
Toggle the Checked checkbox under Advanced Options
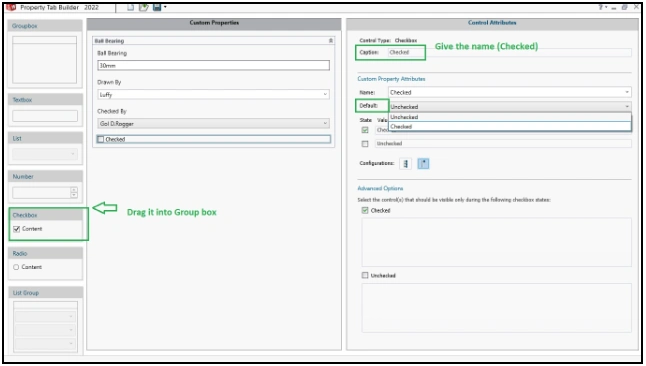coord(365,210)
